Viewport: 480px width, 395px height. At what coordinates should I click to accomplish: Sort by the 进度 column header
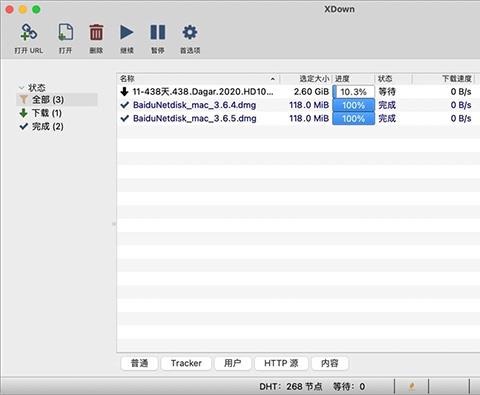tap(353, 79)
